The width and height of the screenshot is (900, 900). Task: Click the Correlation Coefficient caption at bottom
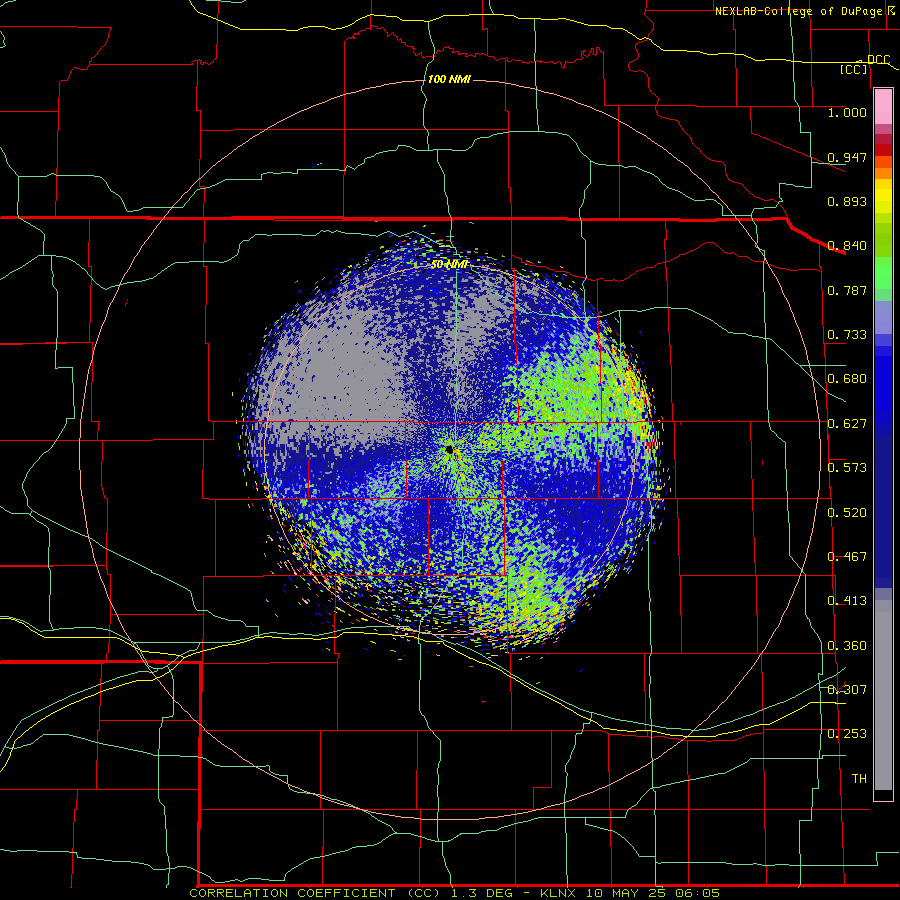point(454,893)
